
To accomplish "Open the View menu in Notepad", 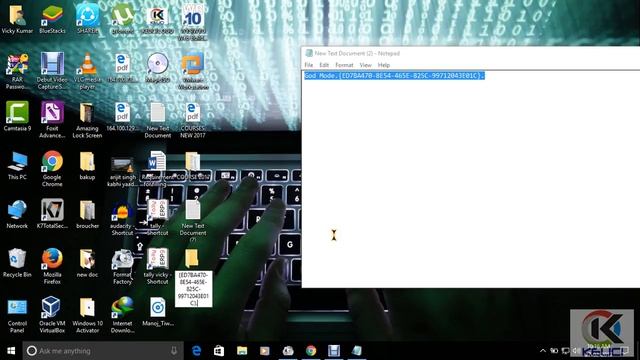I will (365, 65).
